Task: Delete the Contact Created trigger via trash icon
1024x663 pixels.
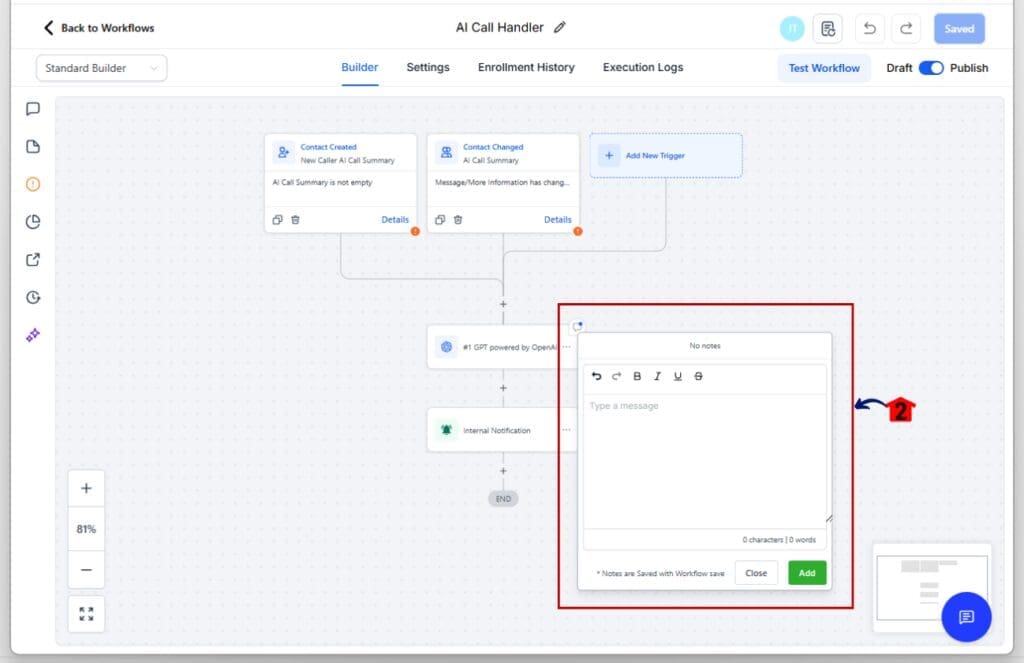Action: pyautogui.click(x=295, y=220)
